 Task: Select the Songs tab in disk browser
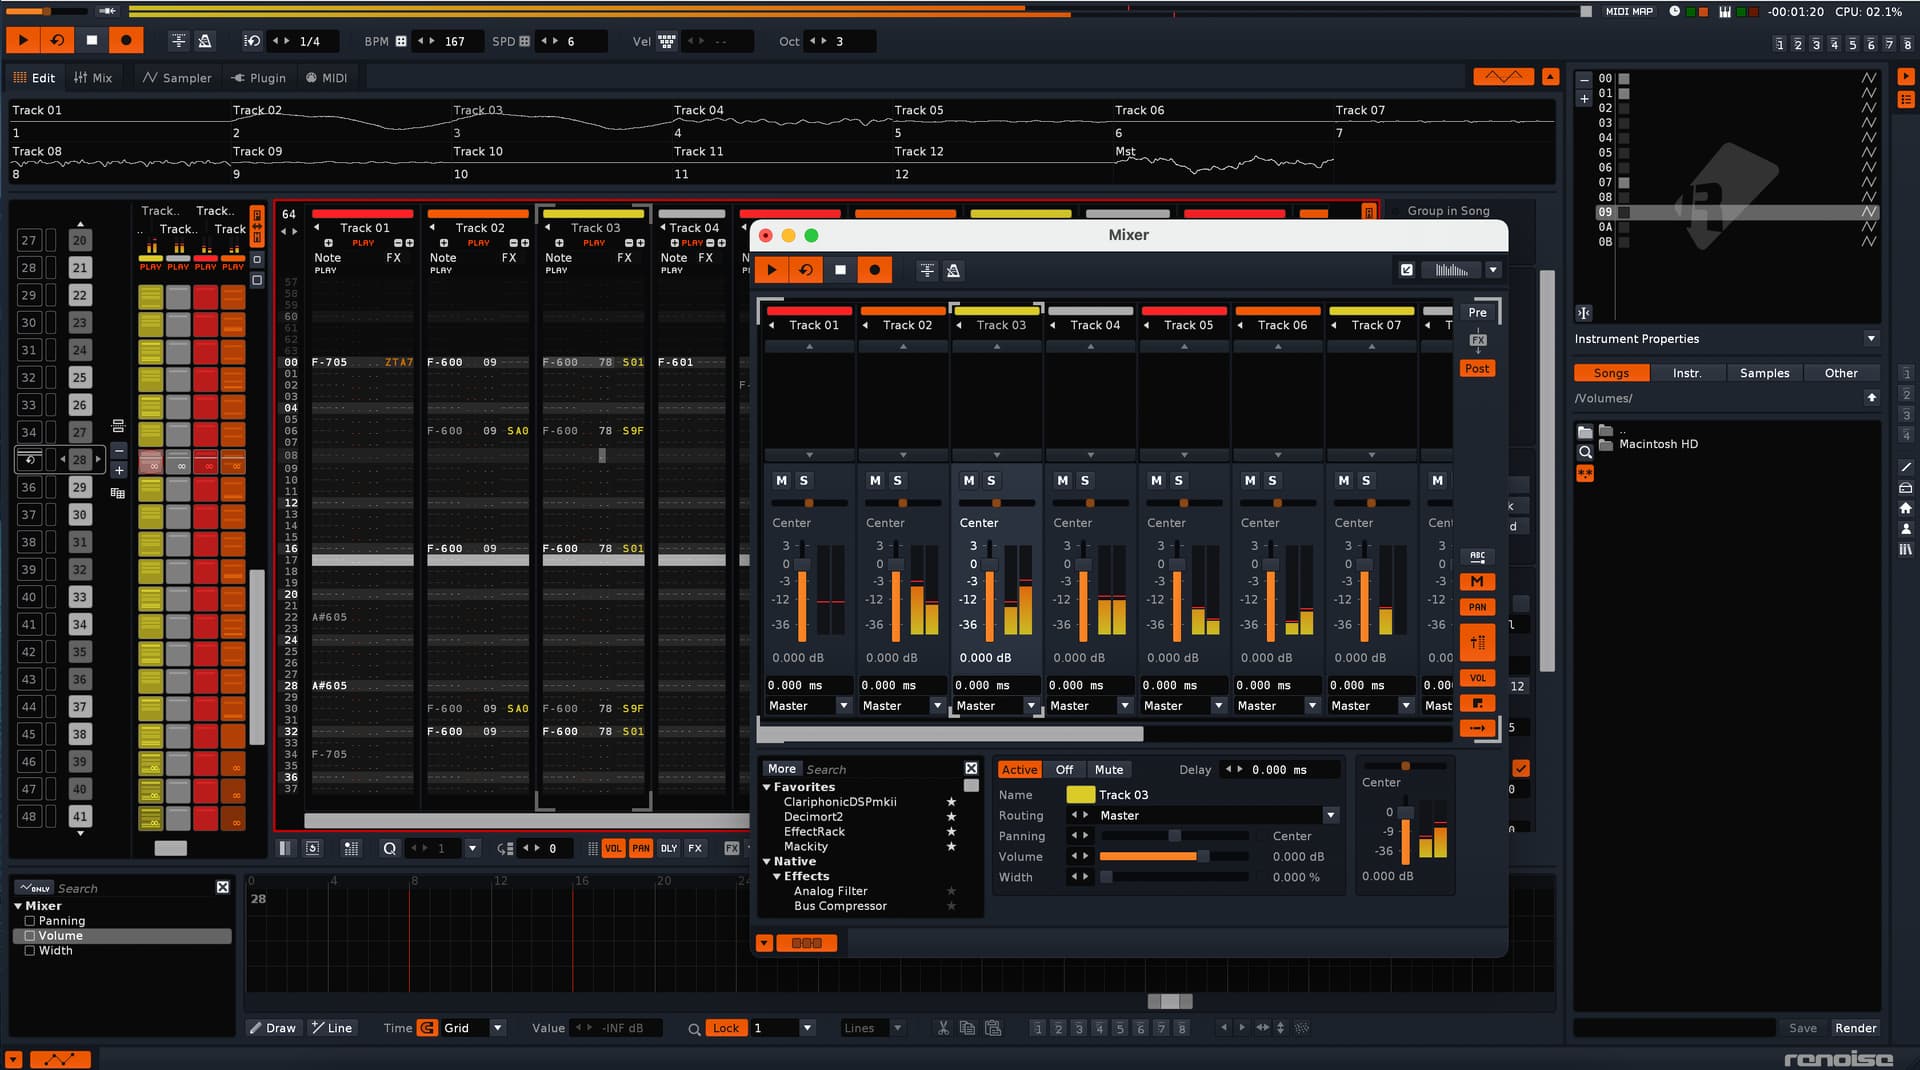[x=1611, y=373]
